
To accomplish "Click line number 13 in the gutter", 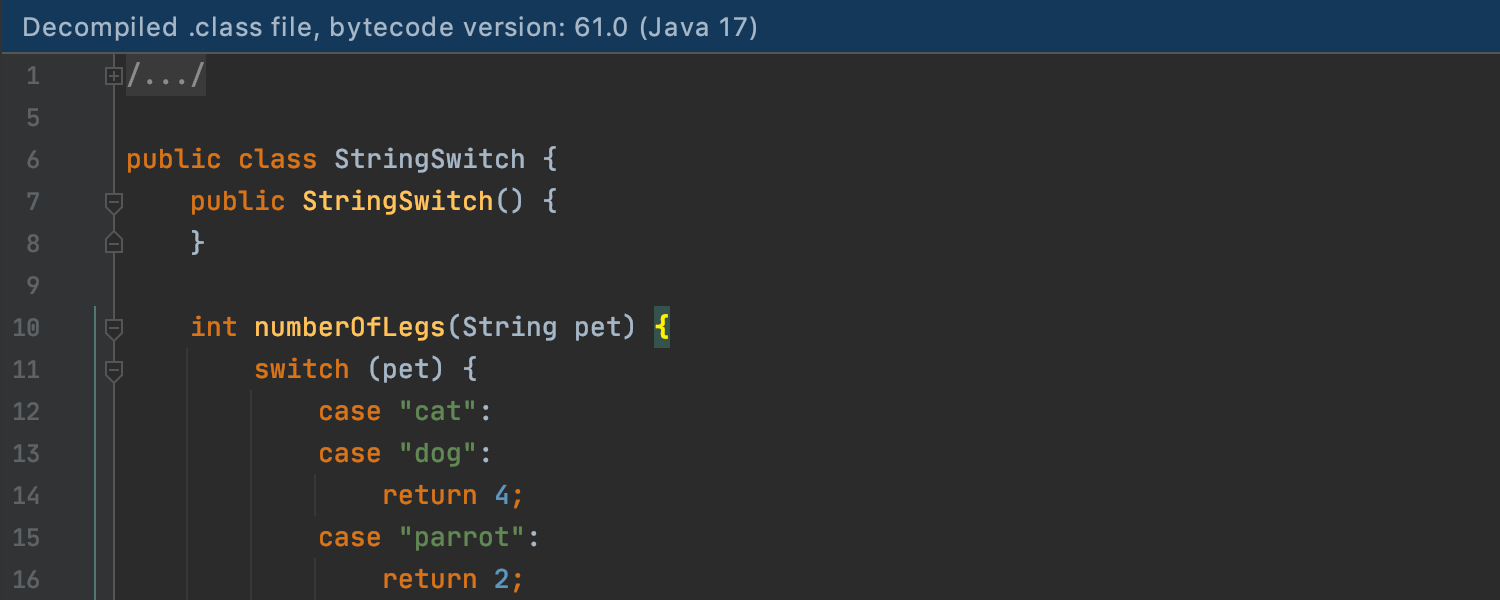I will [x=27, y=454].
